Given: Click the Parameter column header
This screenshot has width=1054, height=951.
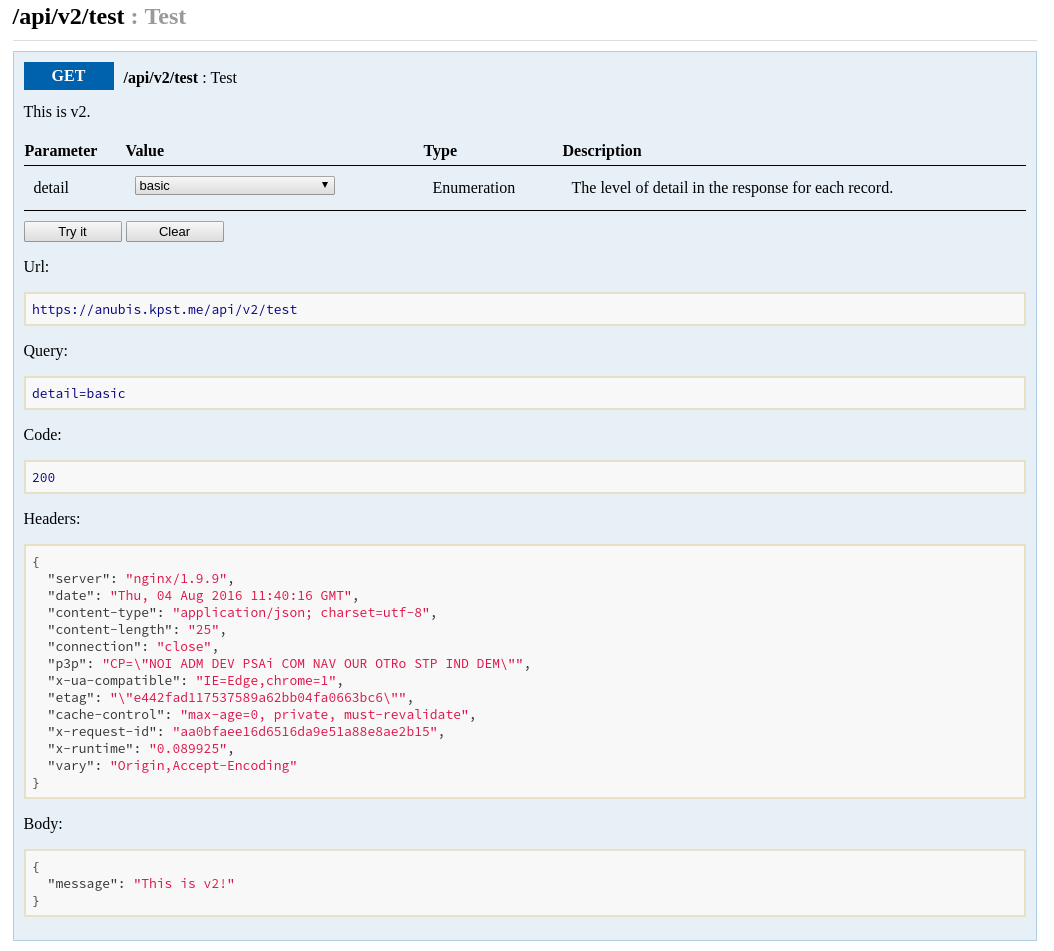Looking at the screenshot, I should click(x=60, y=151).
